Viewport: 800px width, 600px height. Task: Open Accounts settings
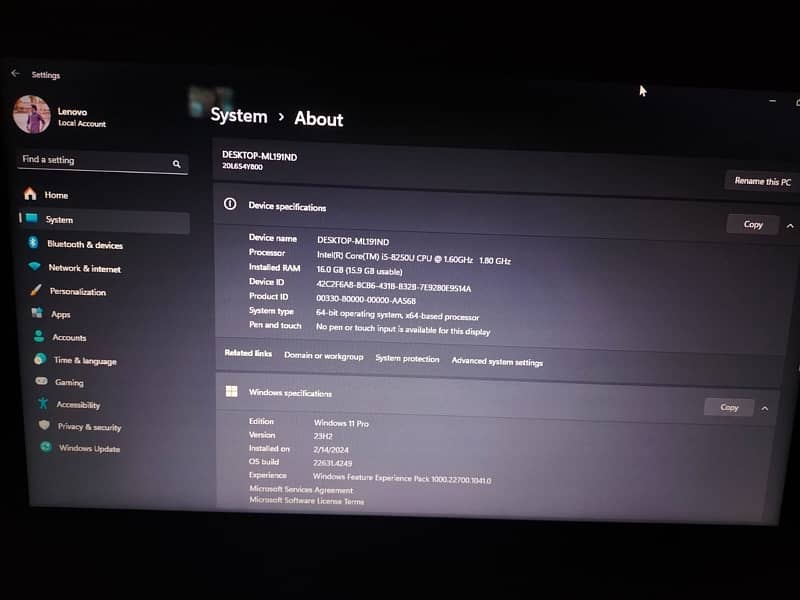coord(69,338)
